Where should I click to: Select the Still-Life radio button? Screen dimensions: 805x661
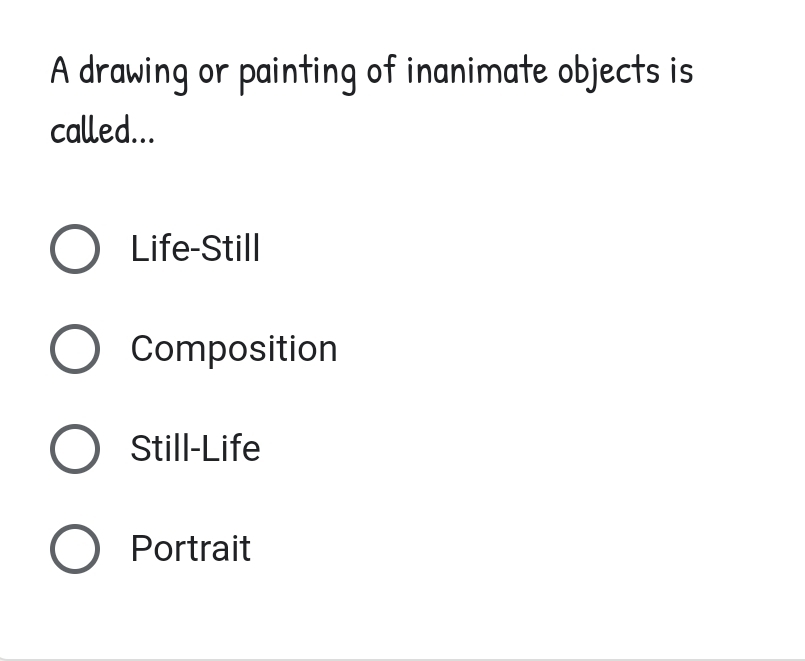coord(75,449)
